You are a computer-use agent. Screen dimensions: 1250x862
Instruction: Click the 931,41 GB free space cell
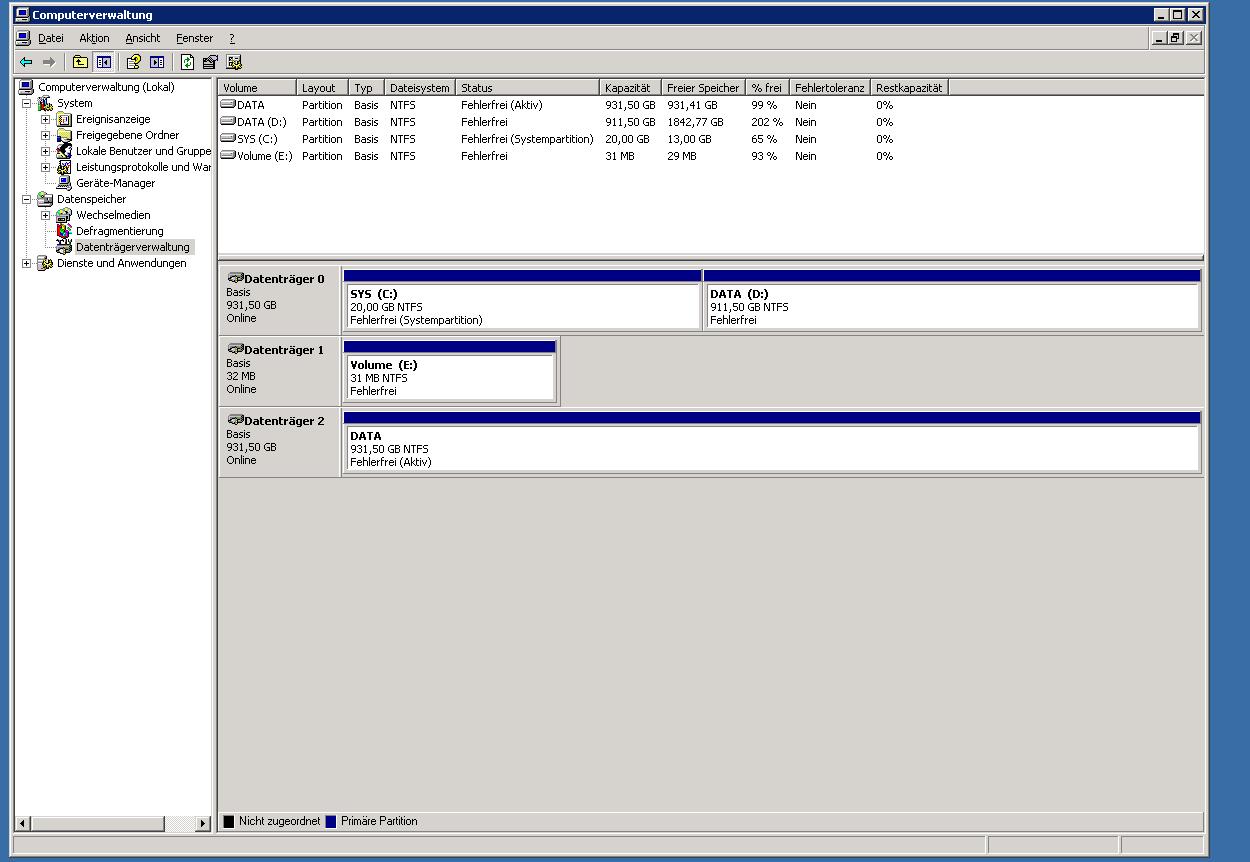692,105
